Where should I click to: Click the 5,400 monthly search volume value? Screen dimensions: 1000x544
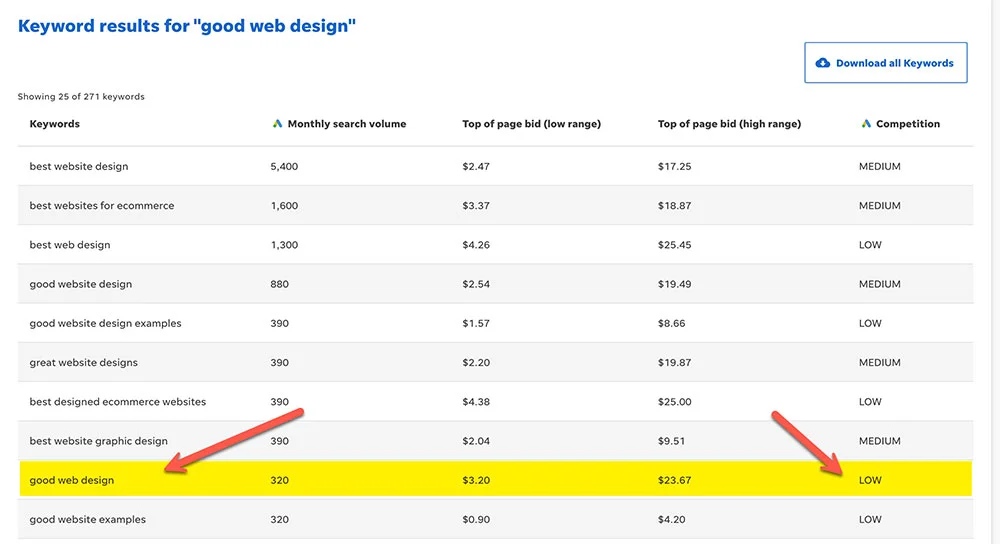tap(284, 167)
